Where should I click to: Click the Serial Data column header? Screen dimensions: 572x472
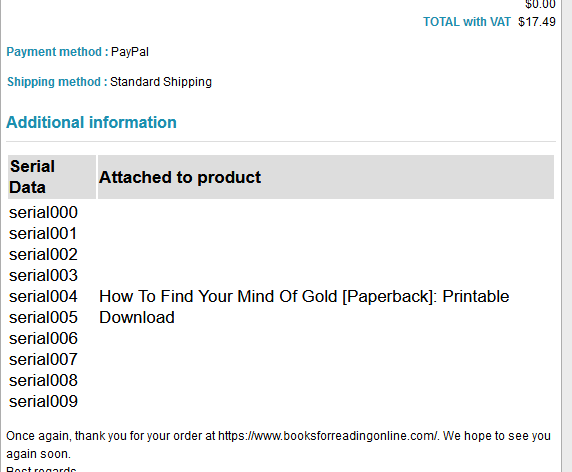[x=52, y=177]
